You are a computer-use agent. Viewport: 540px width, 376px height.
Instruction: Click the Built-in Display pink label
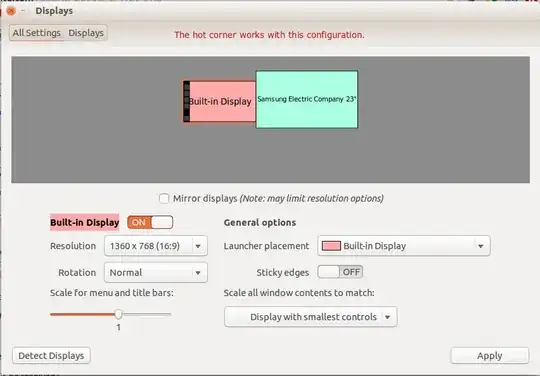[x=84, y=222]
